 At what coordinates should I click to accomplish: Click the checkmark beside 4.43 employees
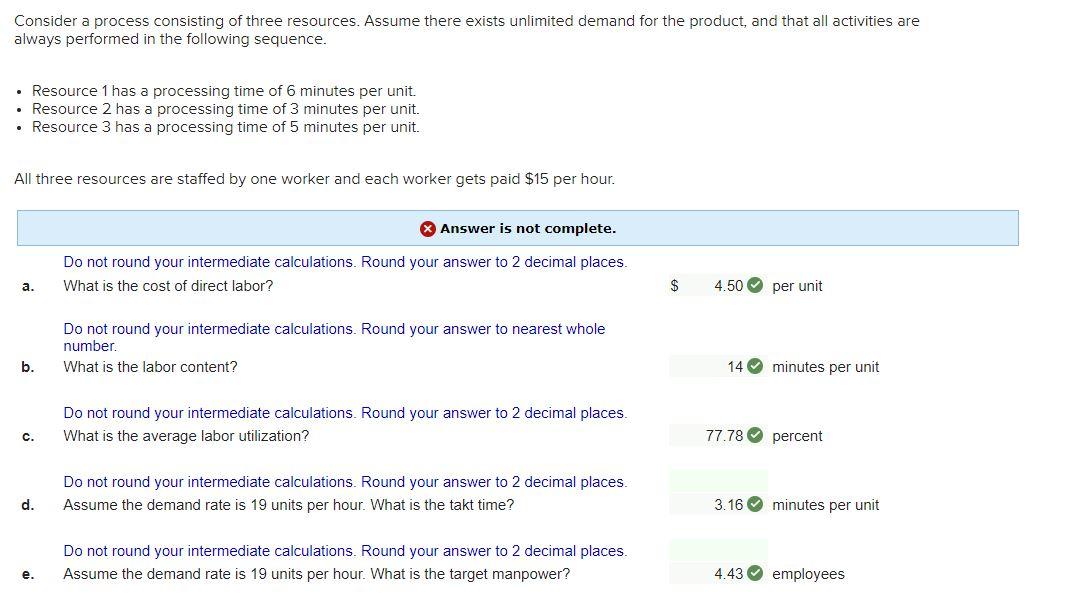tap(757, 574)
